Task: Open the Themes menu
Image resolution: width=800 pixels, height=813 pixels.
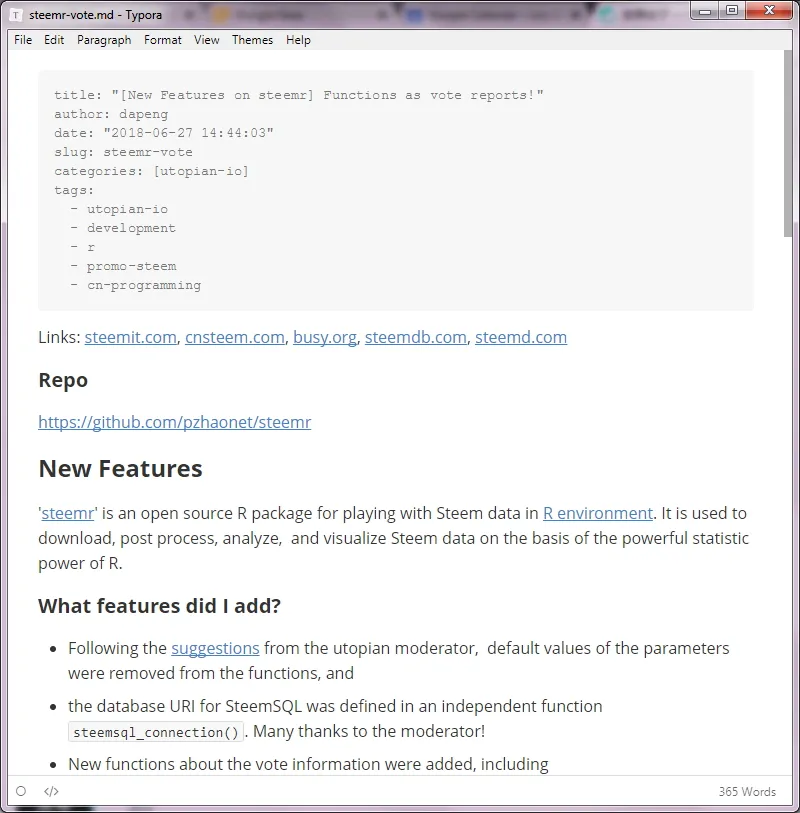Action: [252, 40]
